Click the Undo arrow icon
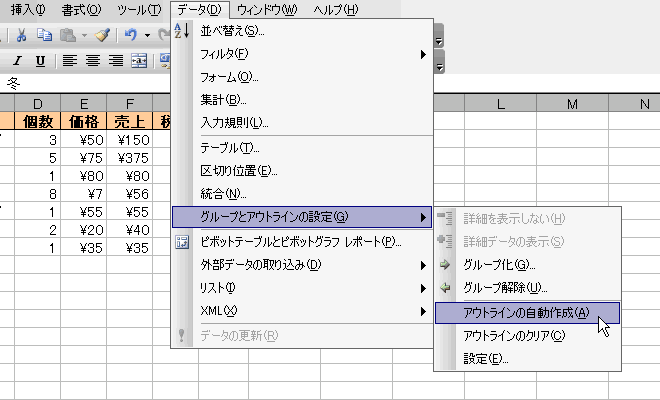Image resolution: width=660 pixels, height=400 pixels. pyautogui.click(x=131, y=35)
